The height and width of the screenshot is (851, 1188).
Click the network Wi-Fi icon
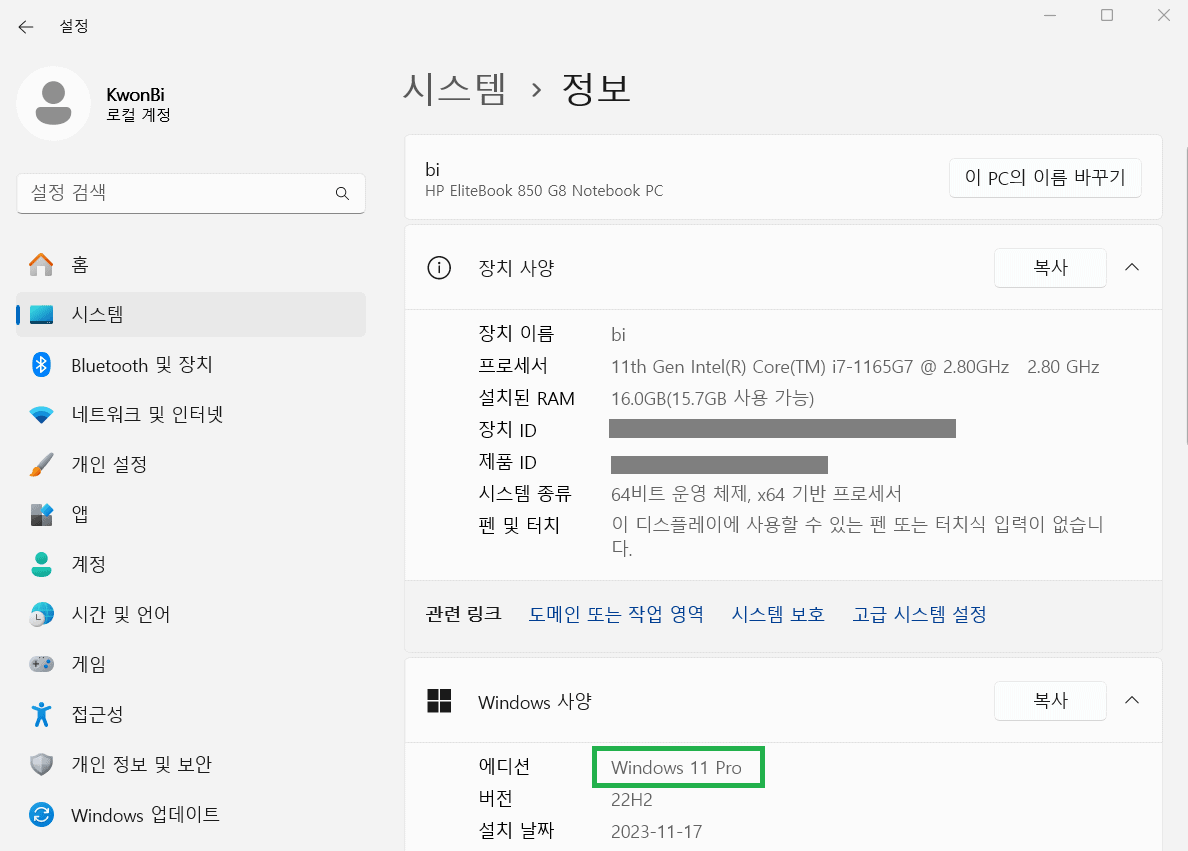coord(41,415)
